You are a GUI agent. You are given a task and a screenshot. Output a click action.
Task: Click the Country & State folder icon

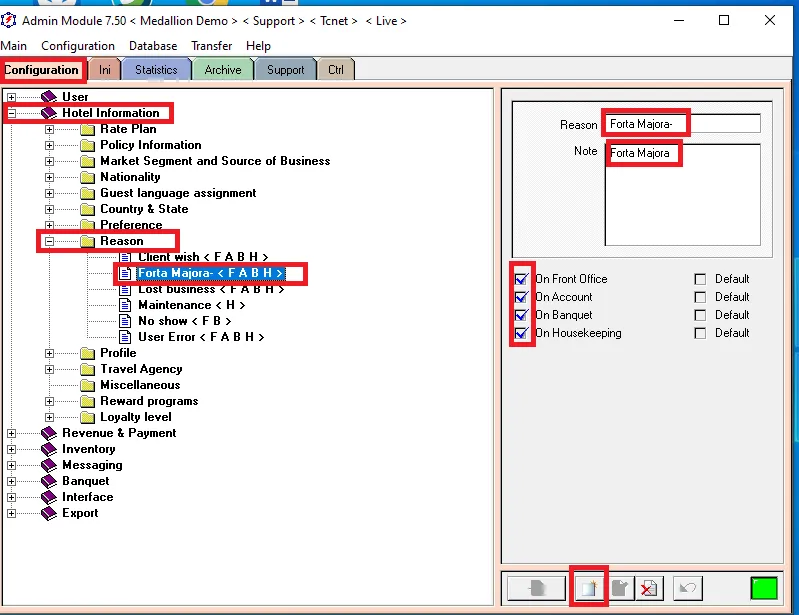click(88, 209)
